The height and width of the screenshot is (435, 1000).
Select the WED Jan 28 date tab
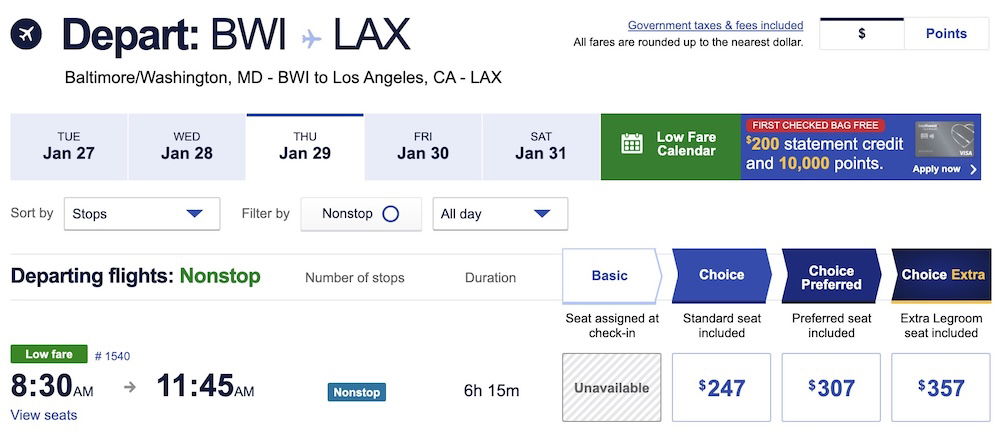tap(187, 146)
